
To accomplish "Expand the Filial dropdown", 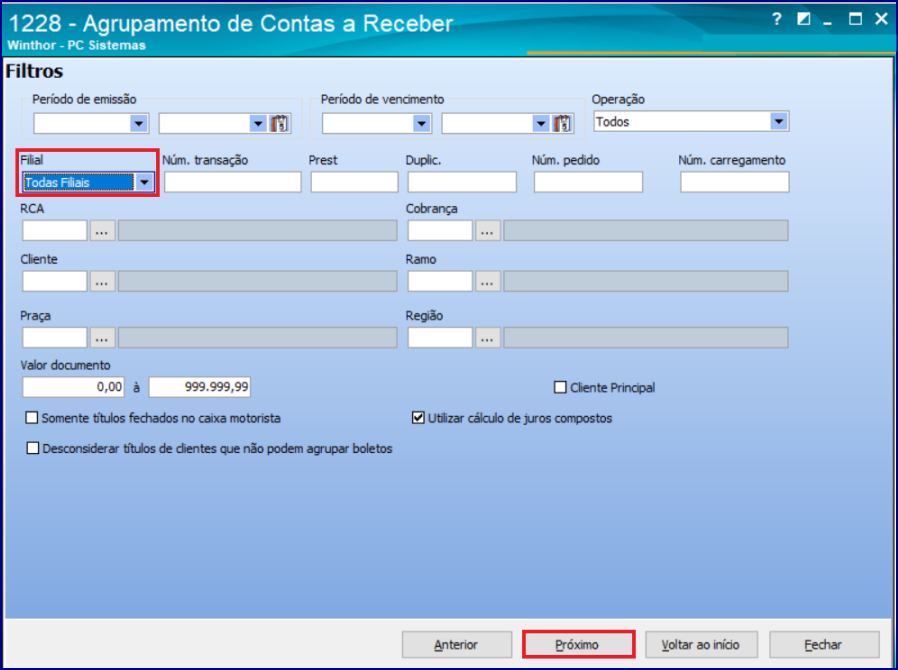I will (144, 182).
